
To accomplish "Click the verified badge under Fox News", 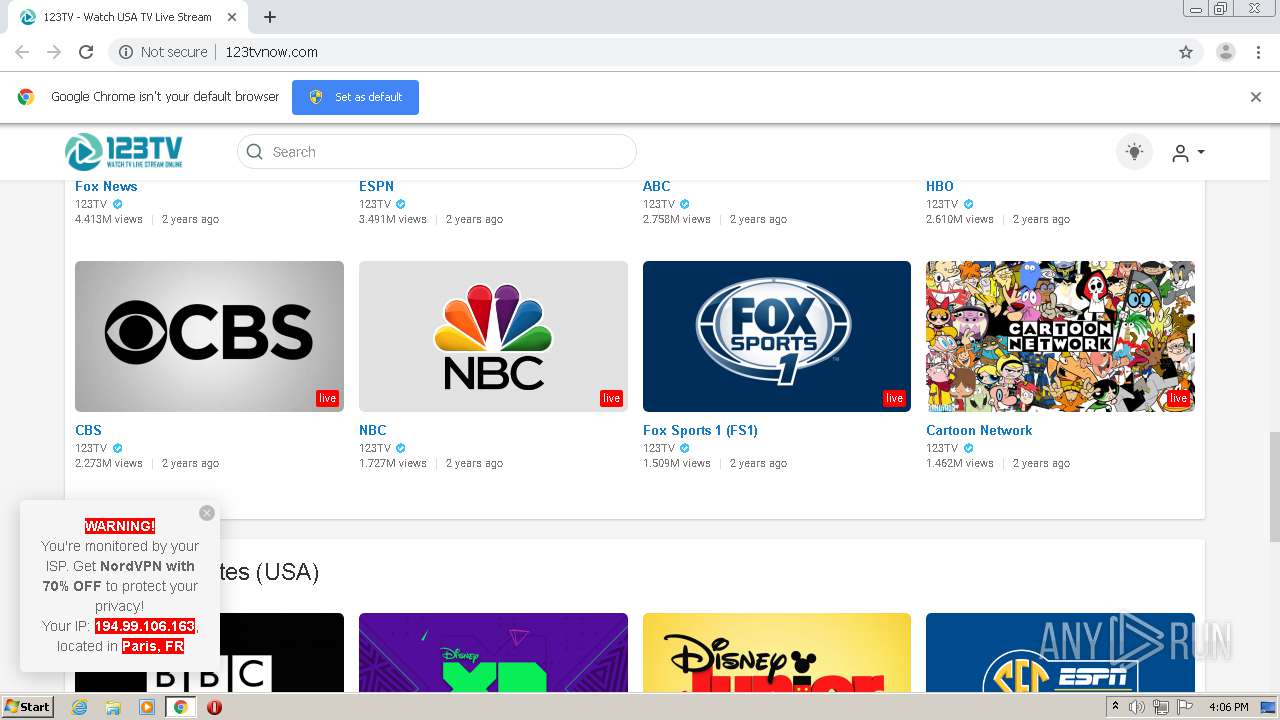I will (117, 204).
